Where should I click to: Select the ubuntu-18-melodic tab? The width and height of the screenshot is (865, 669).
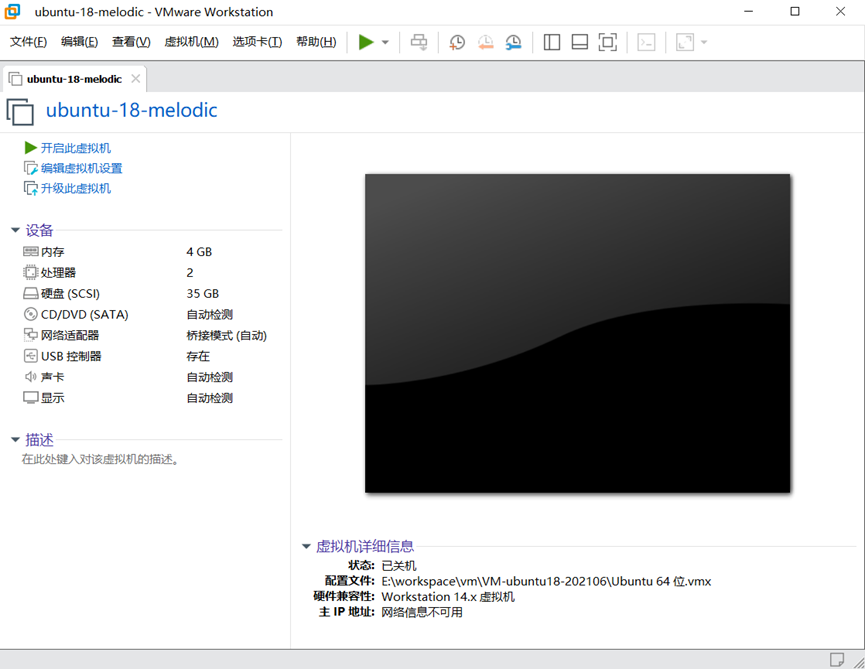click(74, 79)
